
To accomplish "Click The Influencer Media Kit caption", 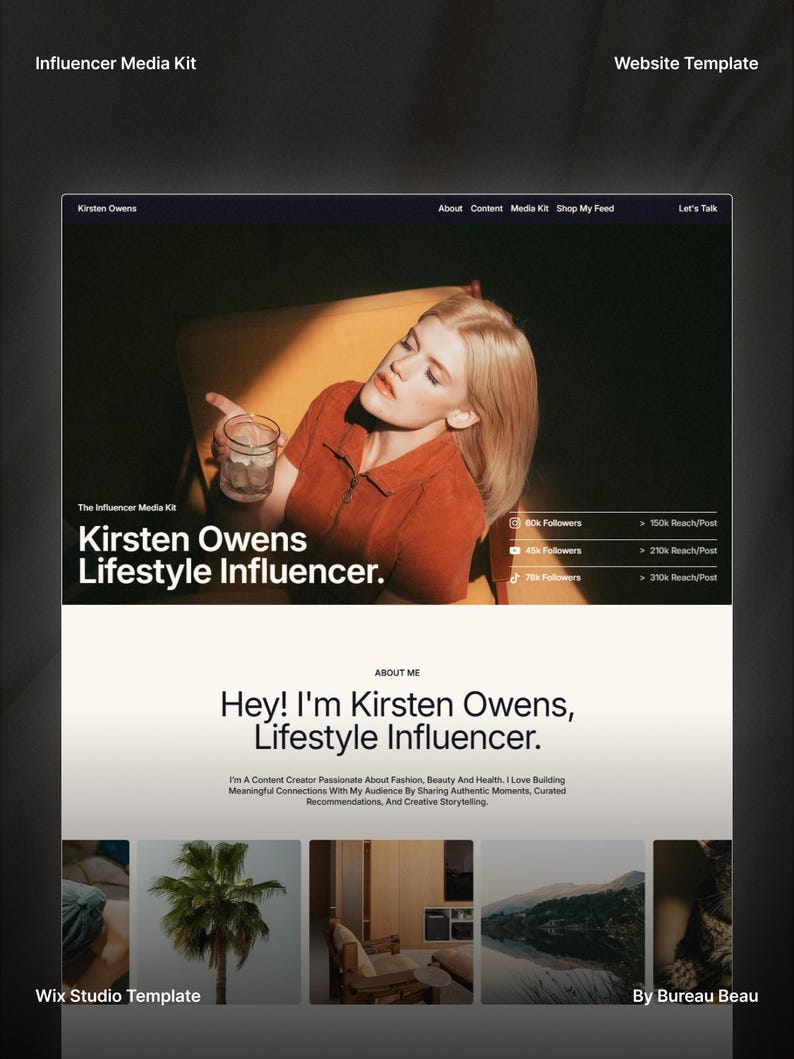I will click(127, 507).
